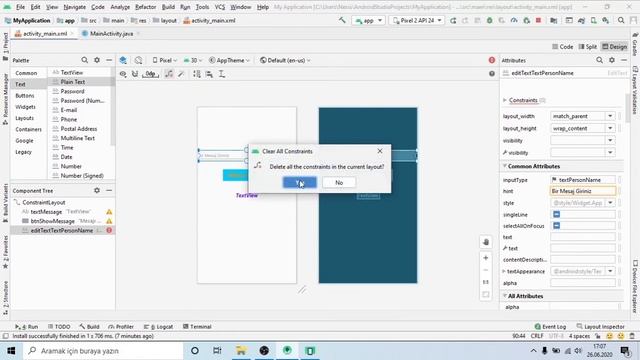The image size is (640, 360).
Task: Switch to the Code view mode
Action: click(562, 47)
